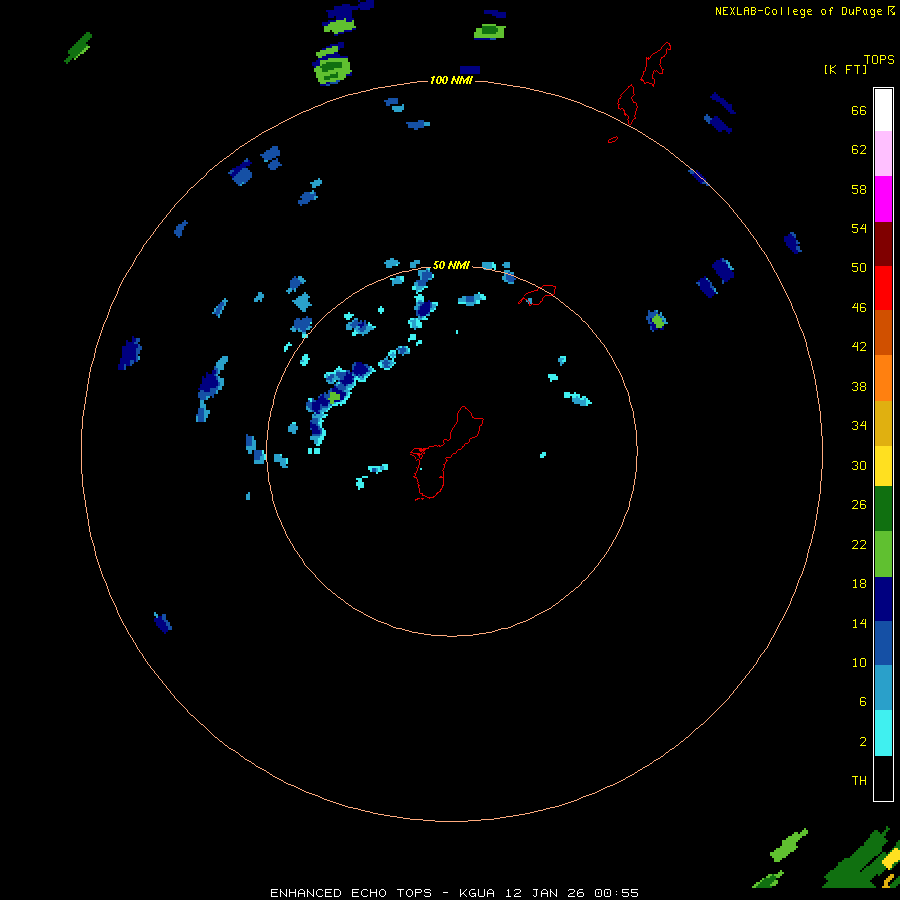Click the '18' legend value
This screenshot has height=900, width=900.
pyautogui.click(x=859, y=584)
